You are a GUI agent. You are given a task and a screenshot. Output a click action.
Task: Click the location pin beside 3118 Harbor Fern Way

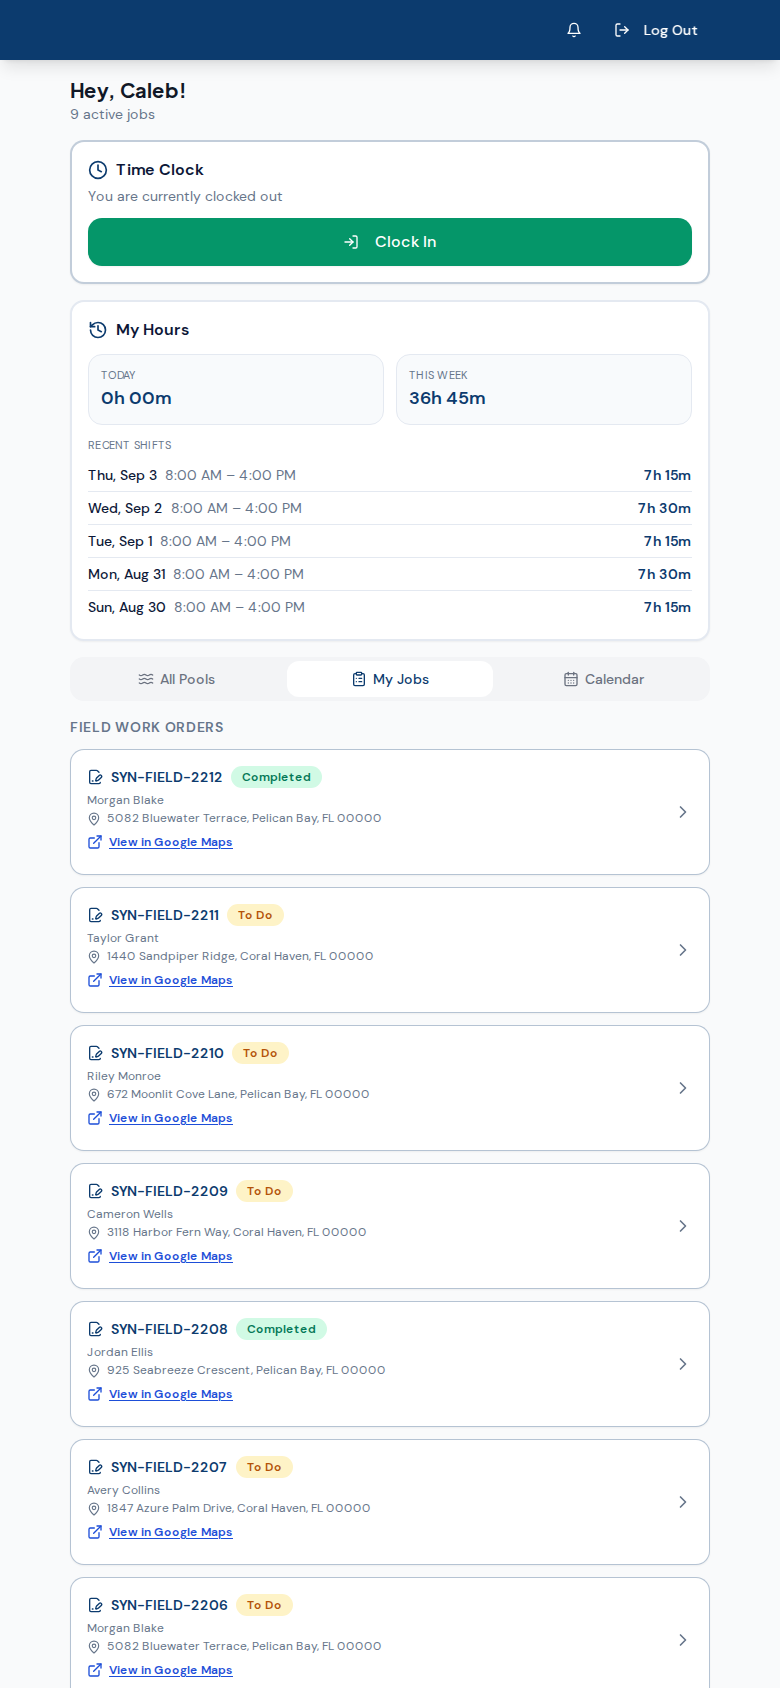[94, 1233]
